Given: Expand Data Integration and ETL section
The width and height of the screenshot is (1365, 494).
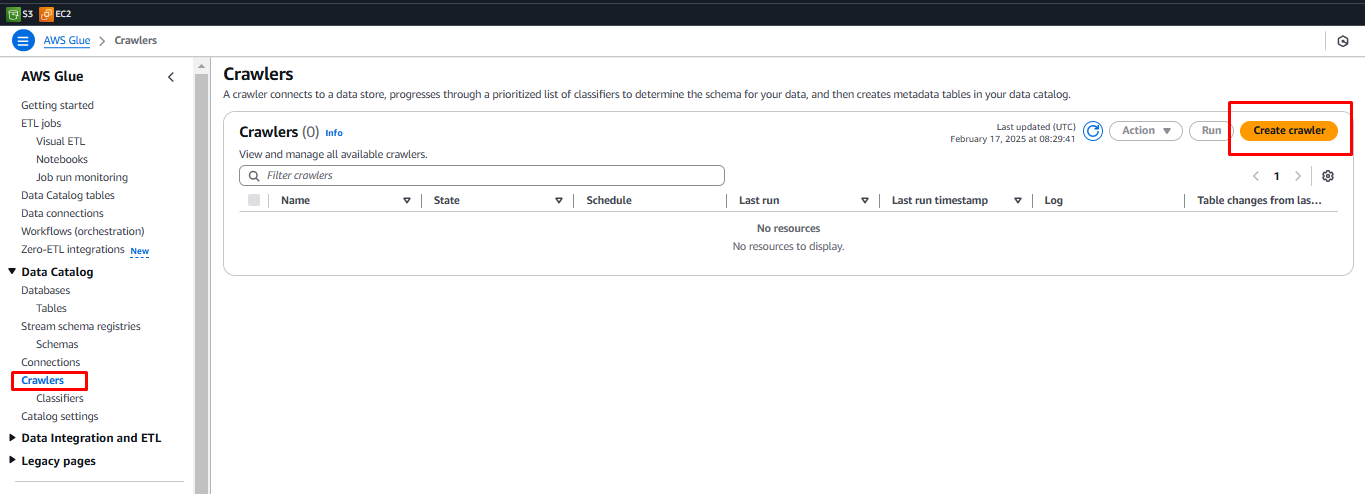Looking at the screenshot, I should (12, 438).
